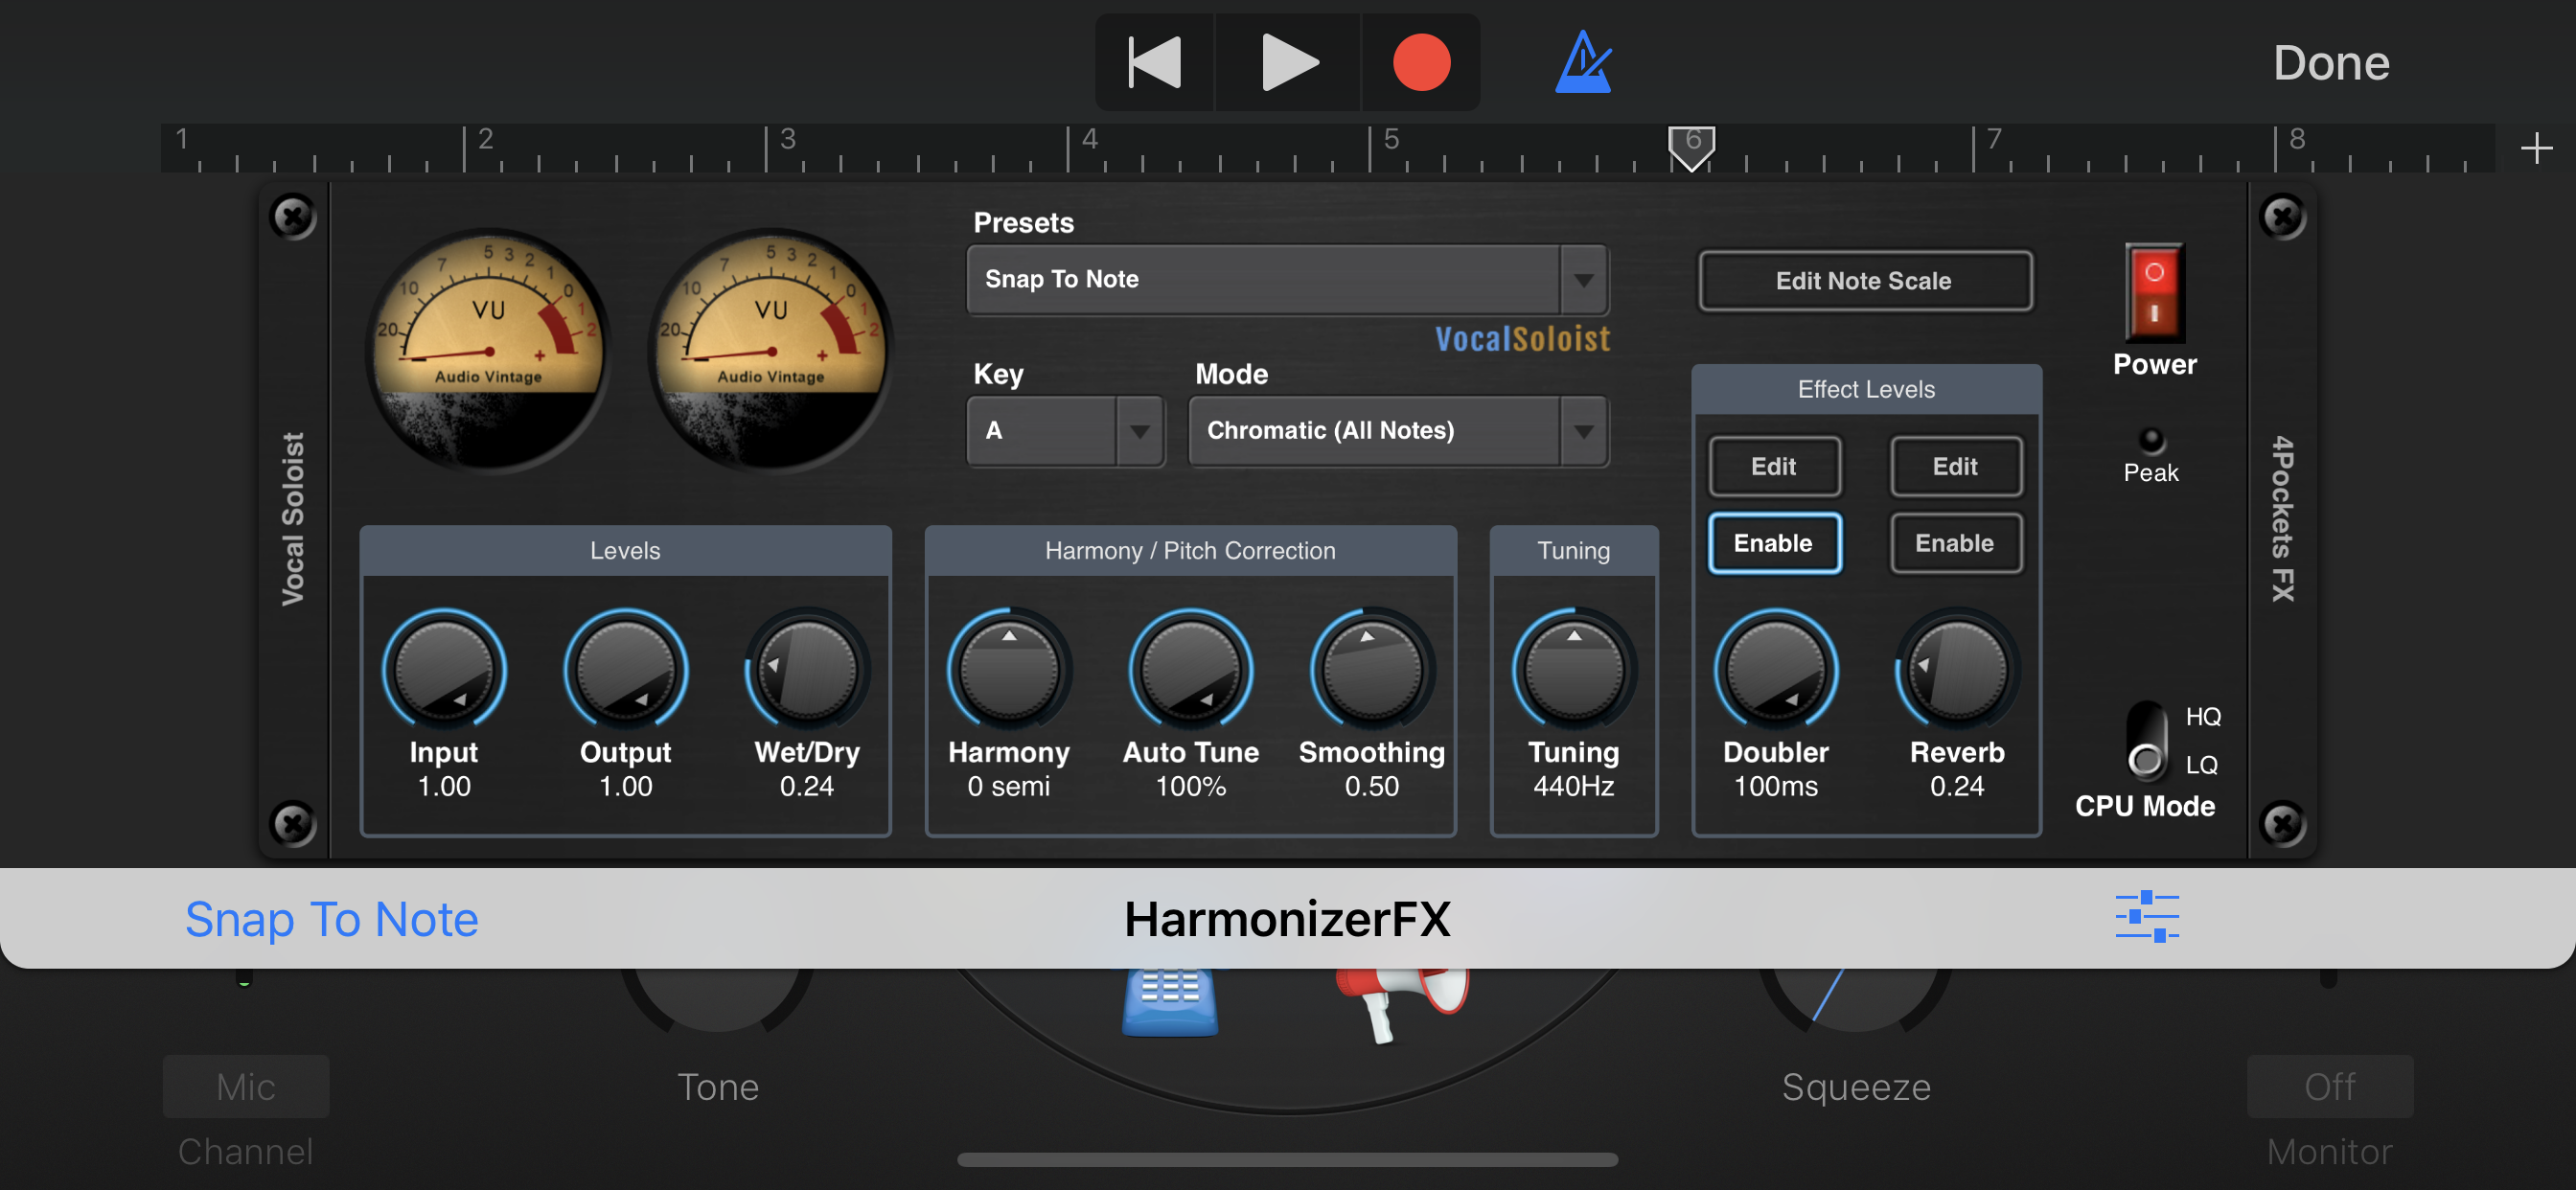Add section with plus icon
The width and height of the screenshot is (2576, 1190).
point(2536,148)
